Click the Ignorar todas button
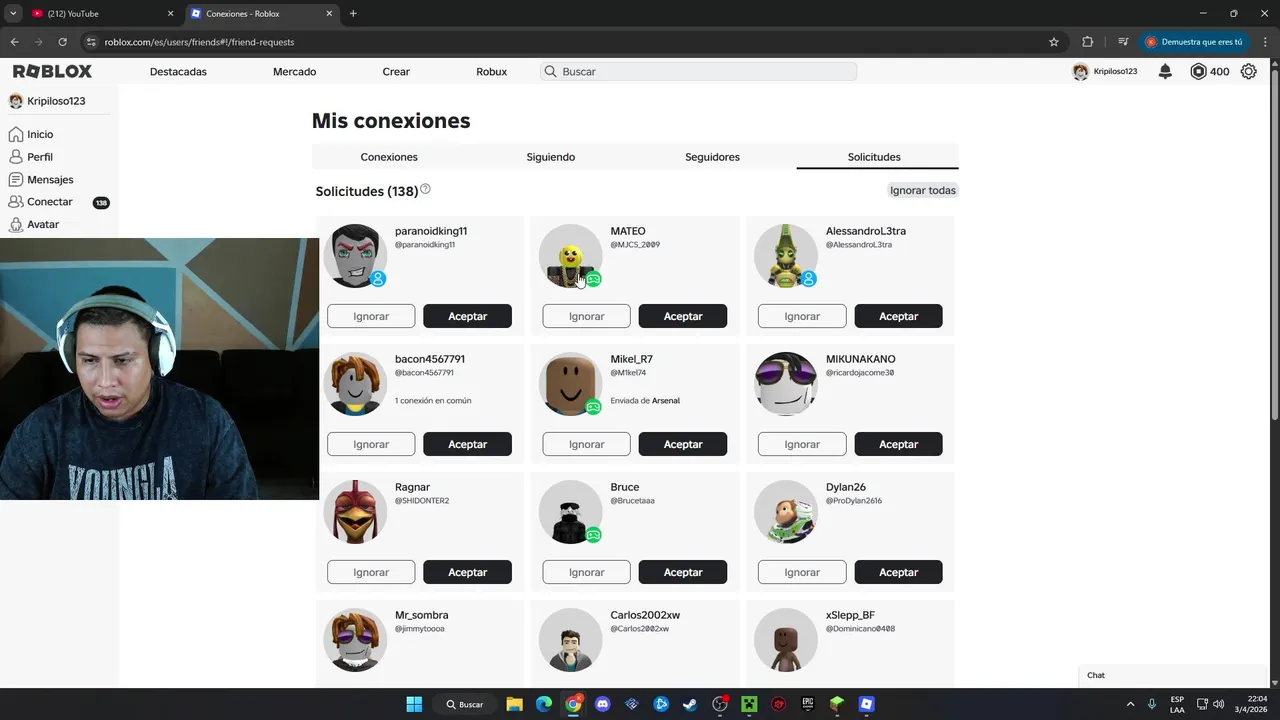Screen dimensions: 1280x720 923,190
